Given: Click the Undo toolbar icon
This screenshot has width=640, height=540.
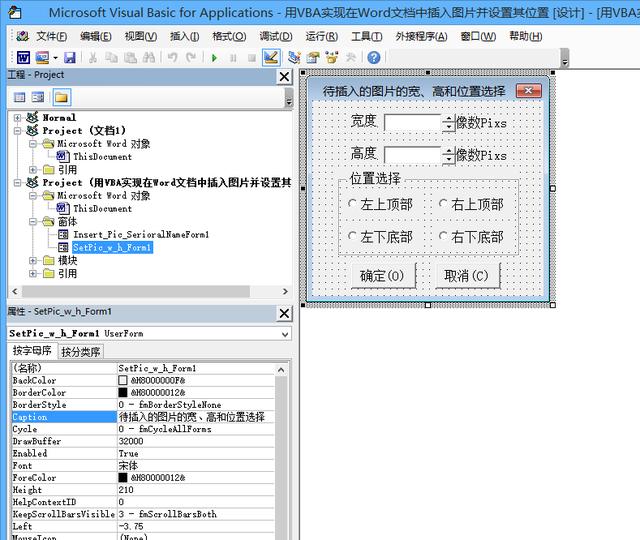Looking at the screenshot, I should click(x=173, y=58).
